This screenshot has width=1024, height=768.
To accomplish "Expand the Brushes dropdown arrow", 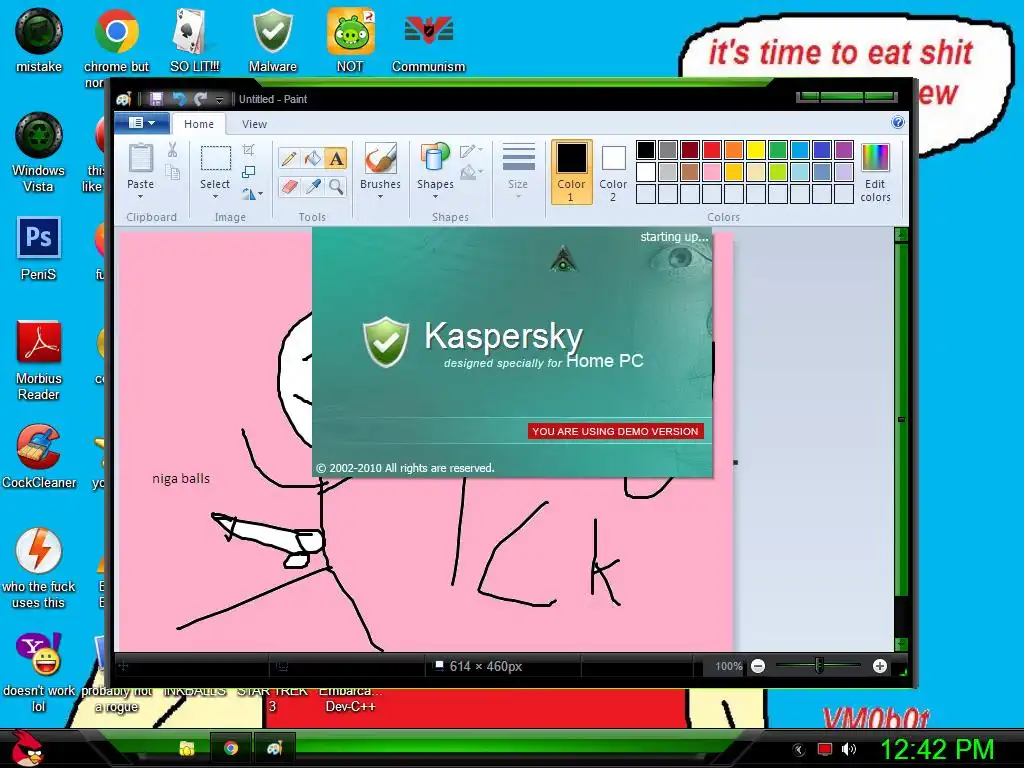I will point(380,197).
